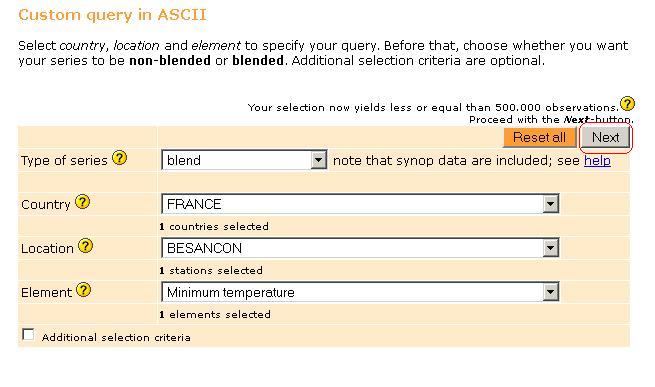This screenshot has width=655, height=387.
Task: Show help for the Location field
Action: 86,246
